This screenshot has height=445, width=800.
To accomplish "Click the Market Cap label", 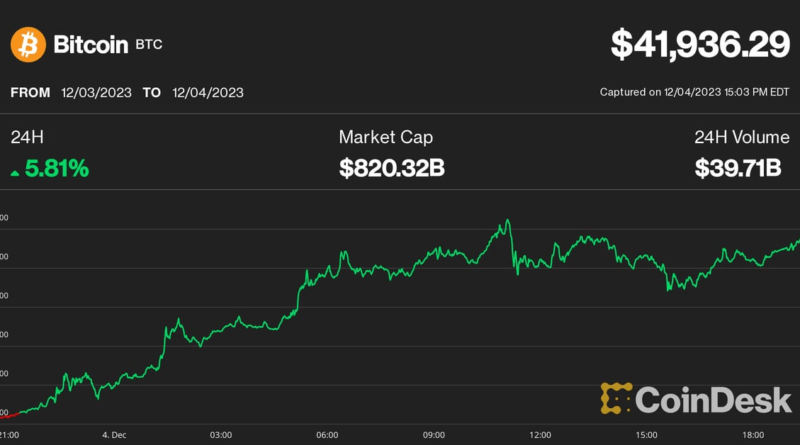I will point(385,137).
